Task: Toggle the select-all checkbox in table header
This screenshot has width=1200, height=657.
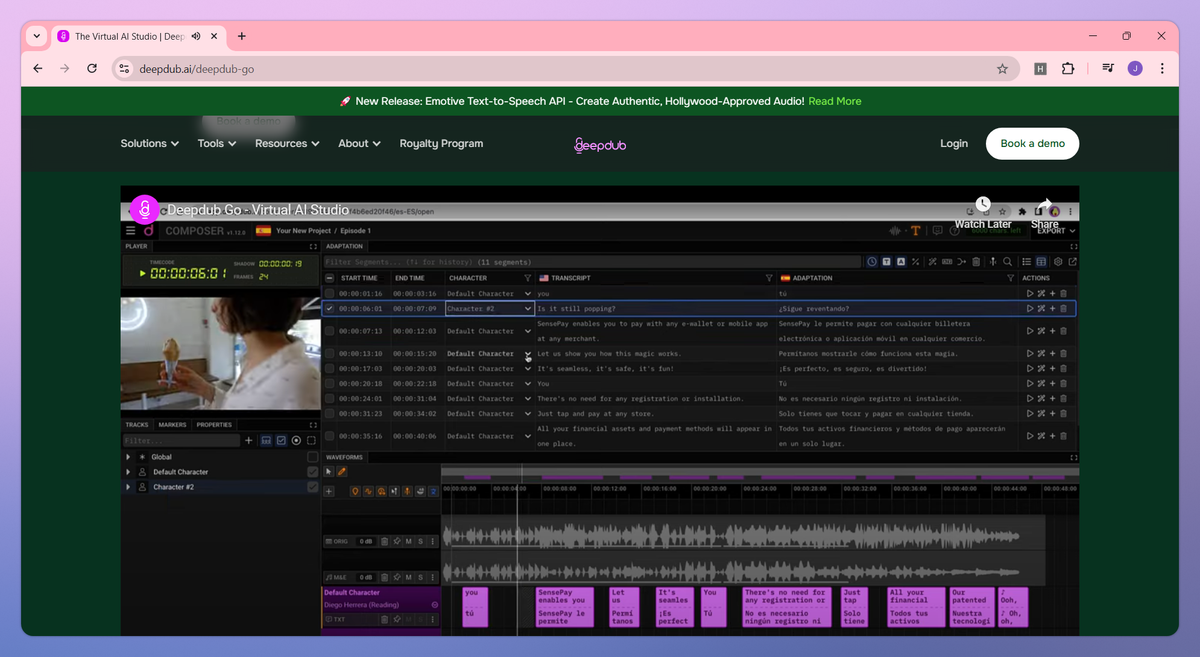Action: (330, 278)
